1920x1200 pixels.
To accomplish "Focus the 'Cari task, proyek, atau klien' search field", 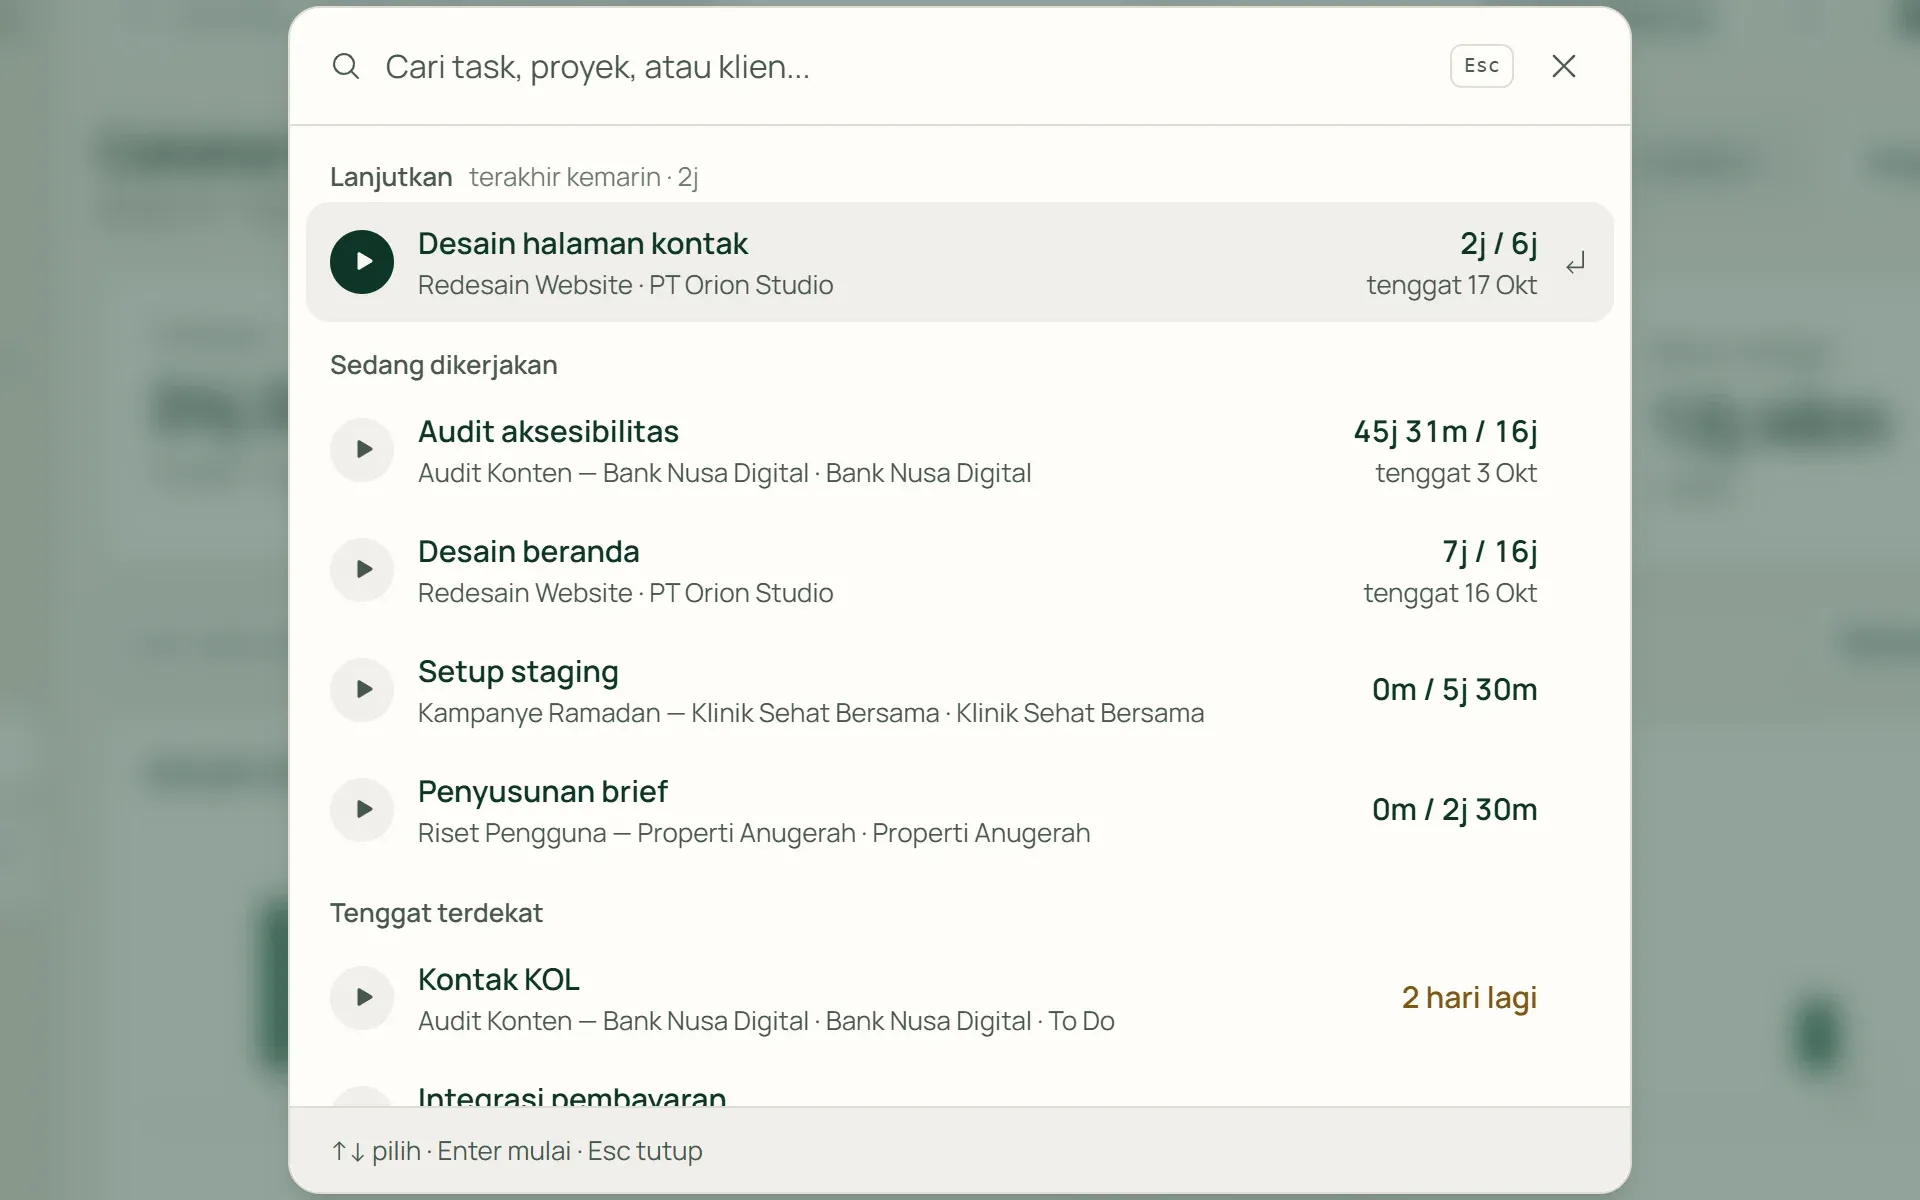I will [900, 66].
